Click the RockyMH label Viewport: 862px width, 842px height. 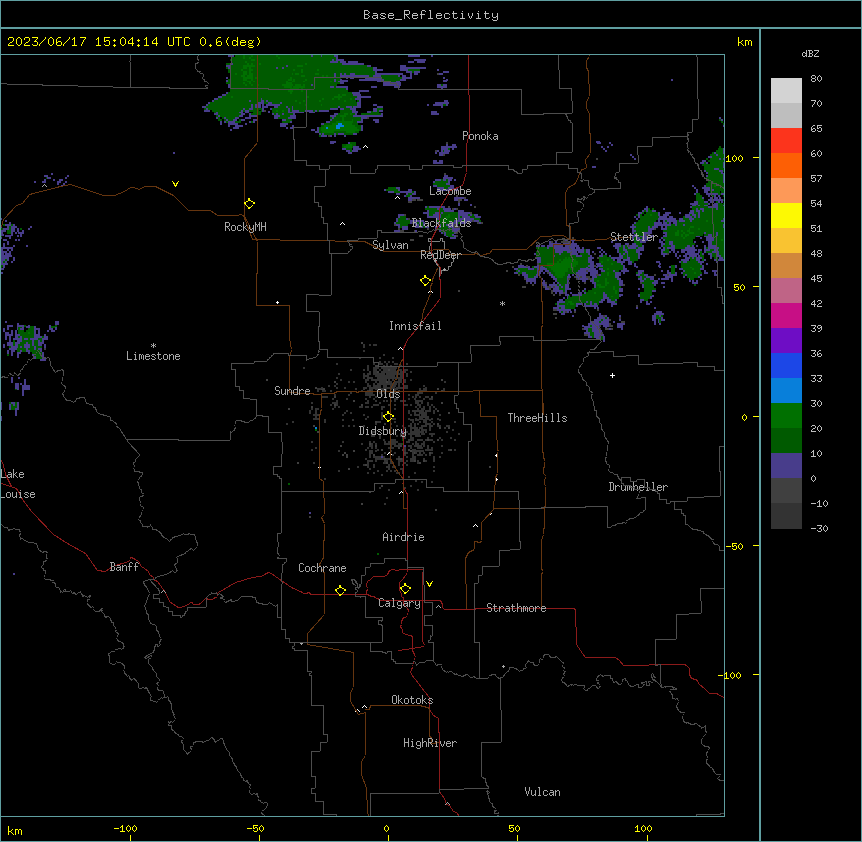pos(245,227)
